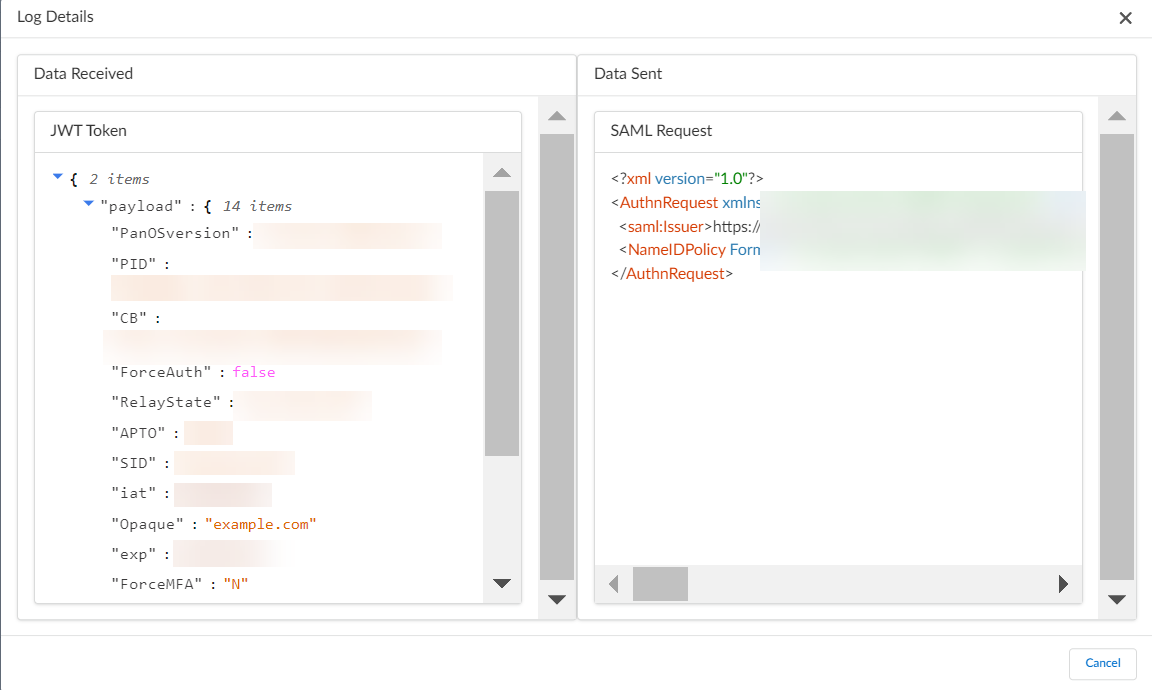Click JWT Token inner scroll up arrow

(502, 173)
